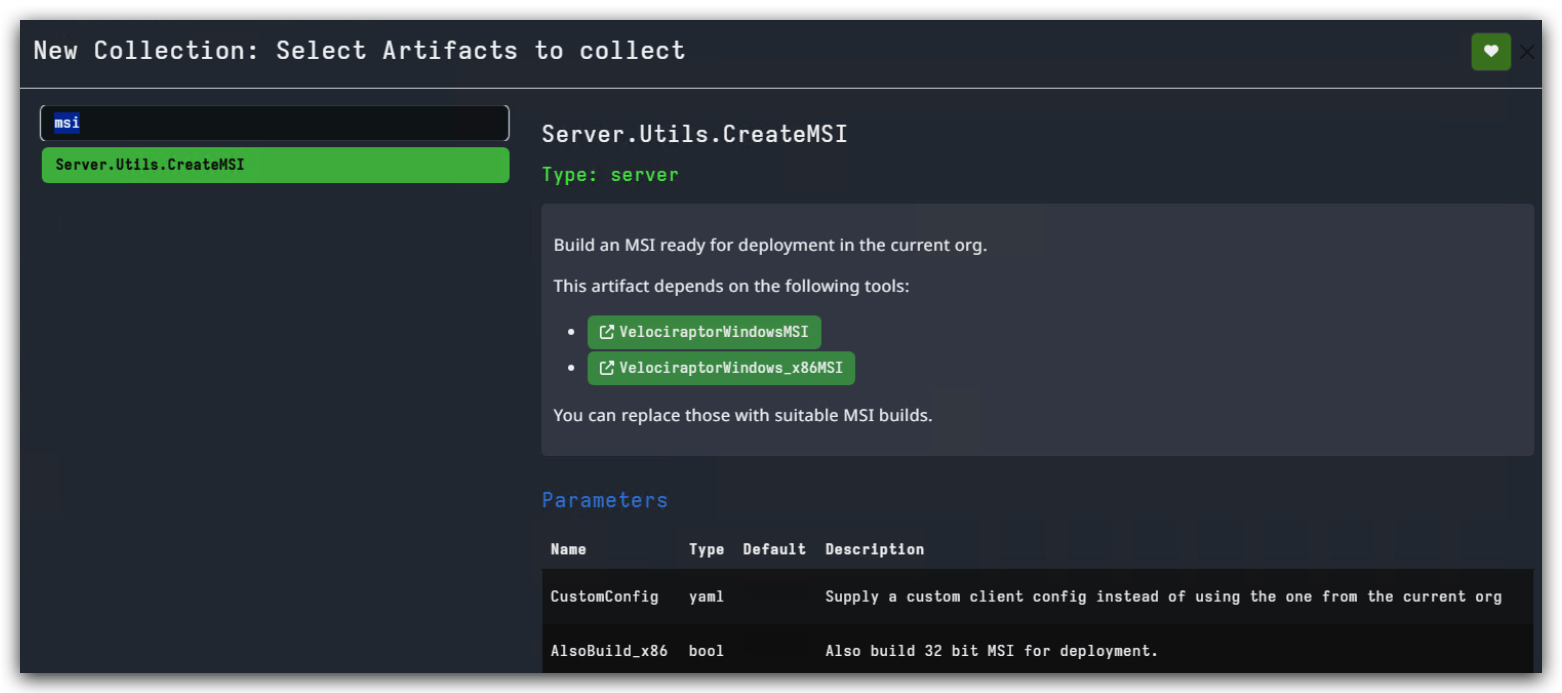
Task: Click the bool type cell
Action: tap(707, 651)
